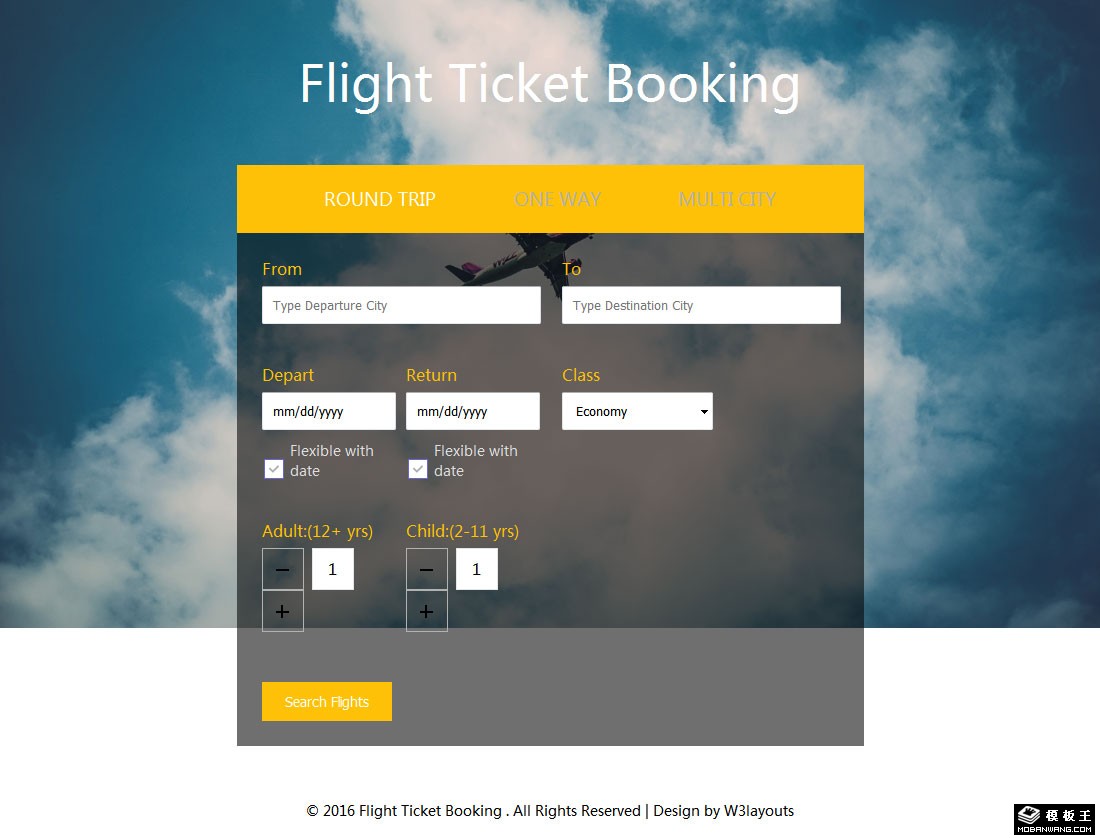
Task: Click the watermark logo in the corner
Action: click(1055, 818)
